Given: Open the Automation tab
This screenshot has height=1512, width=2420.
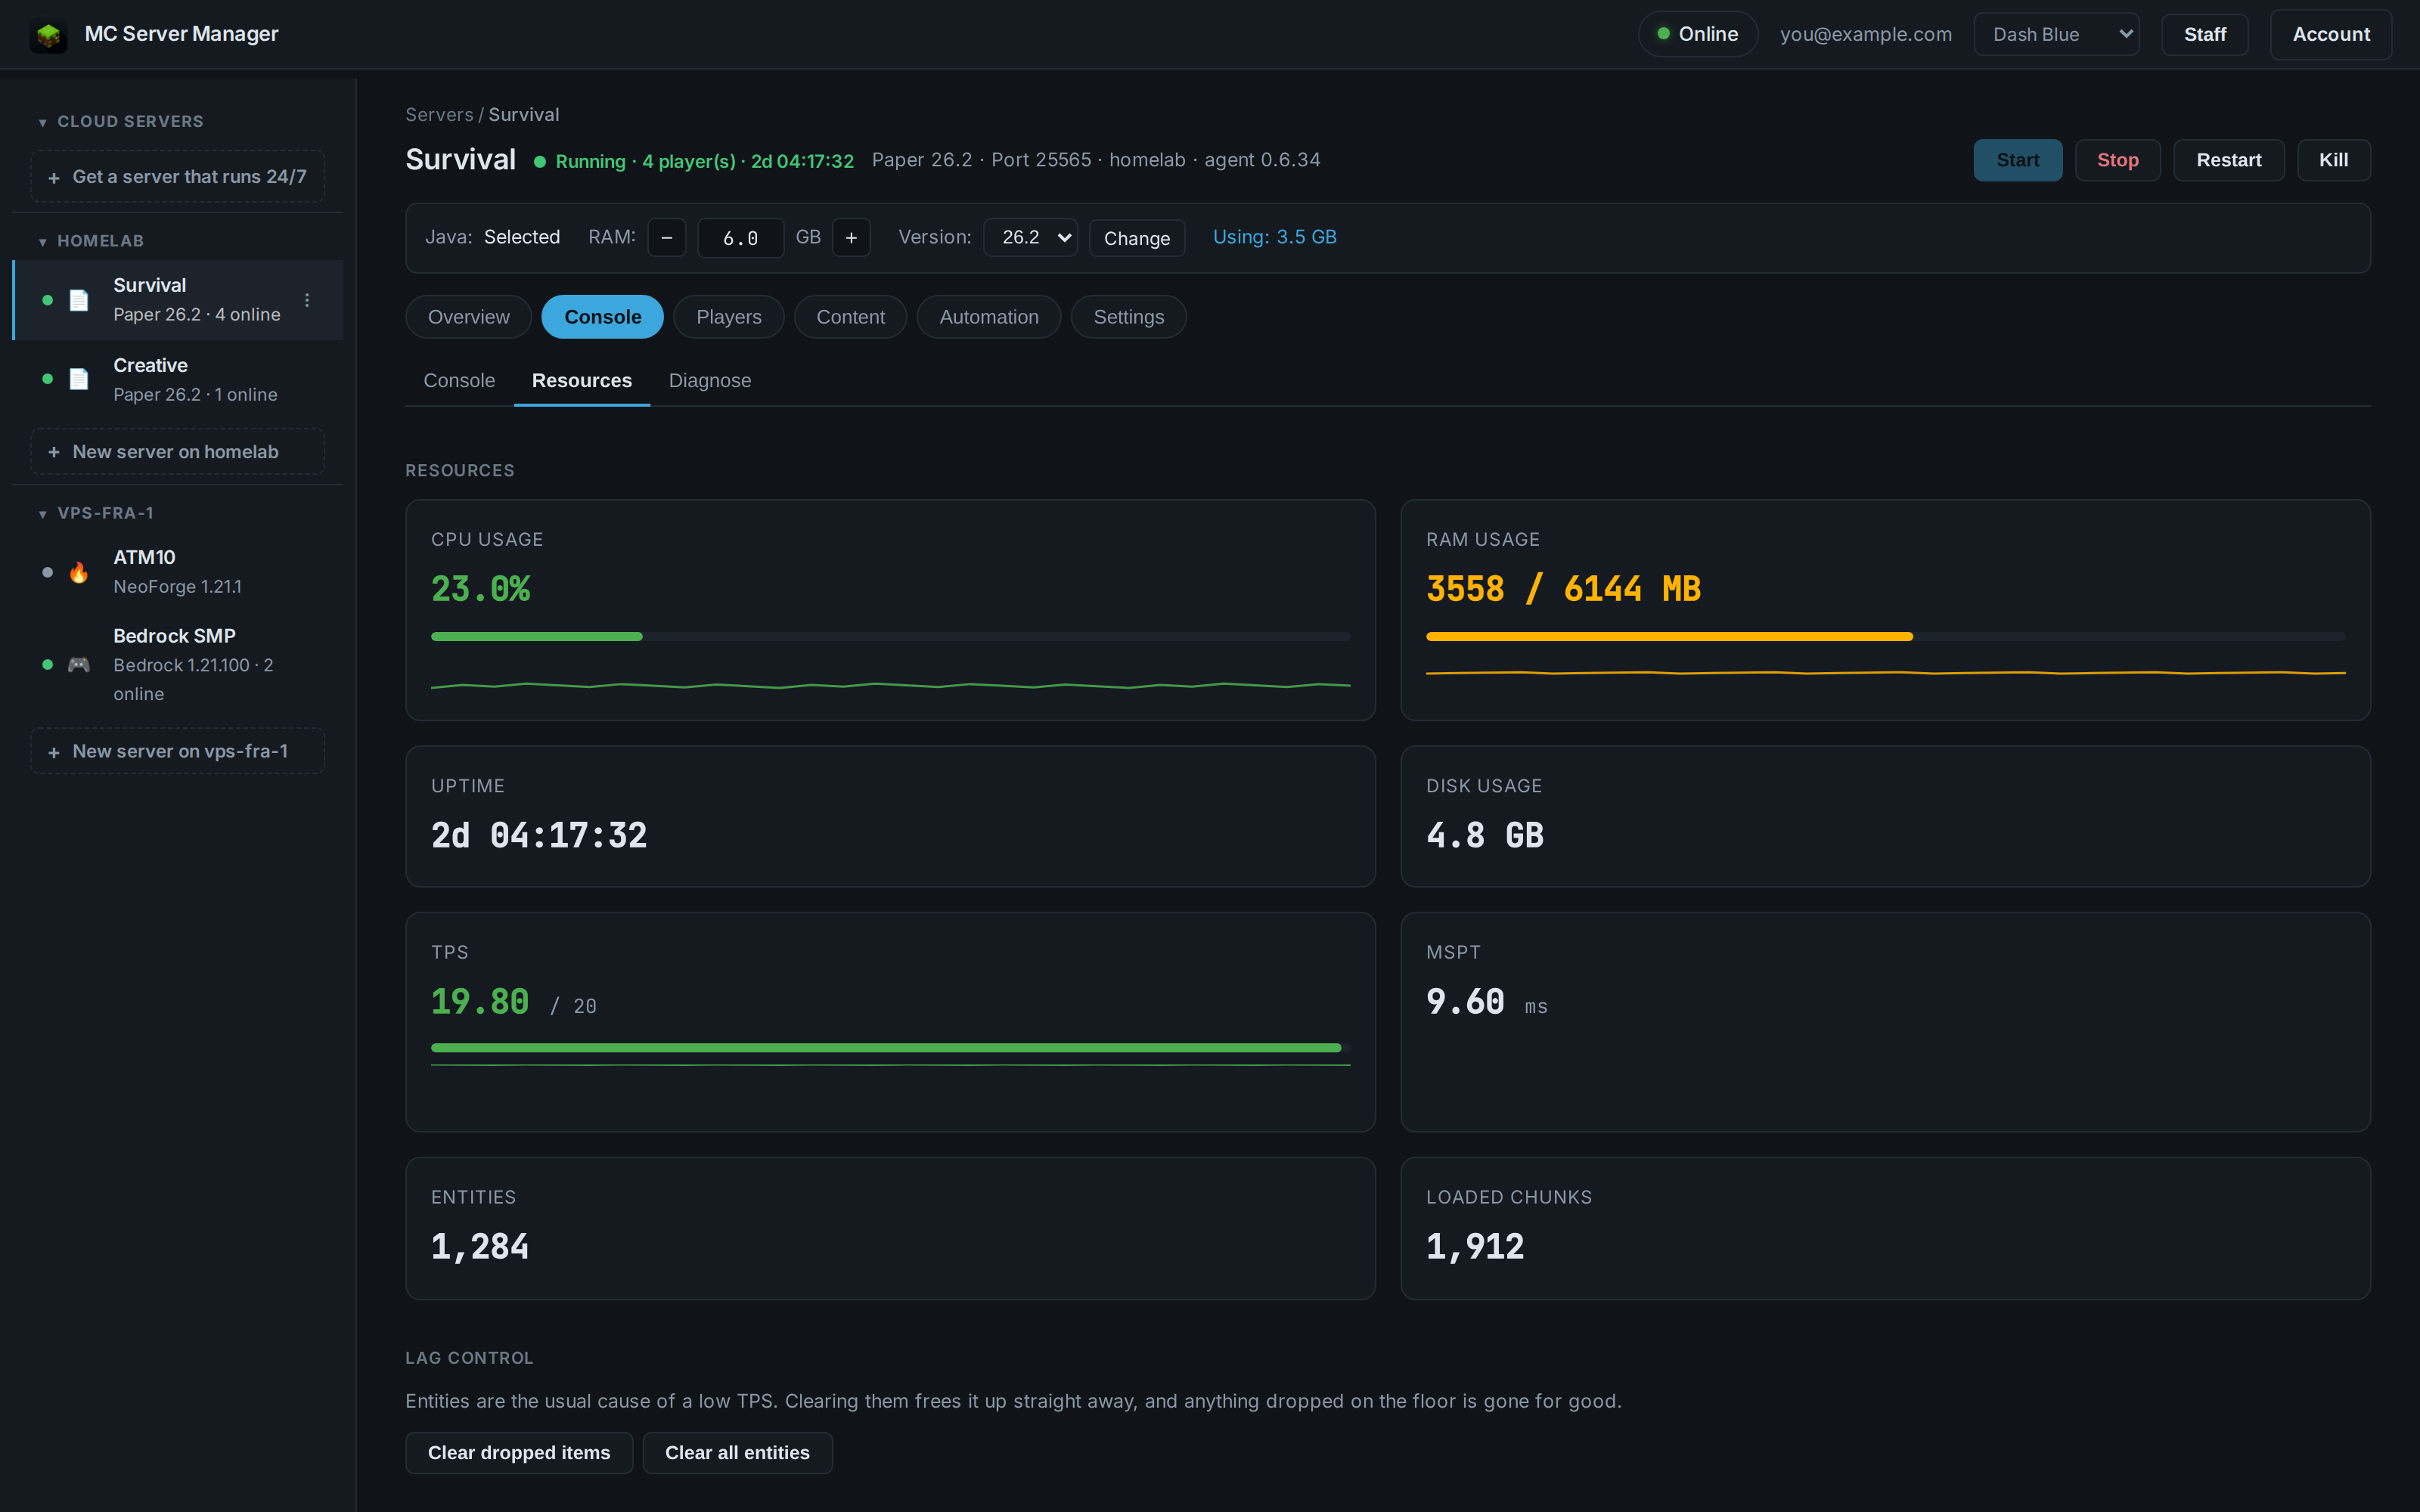Looking at the screenshot, I should 988,317.
